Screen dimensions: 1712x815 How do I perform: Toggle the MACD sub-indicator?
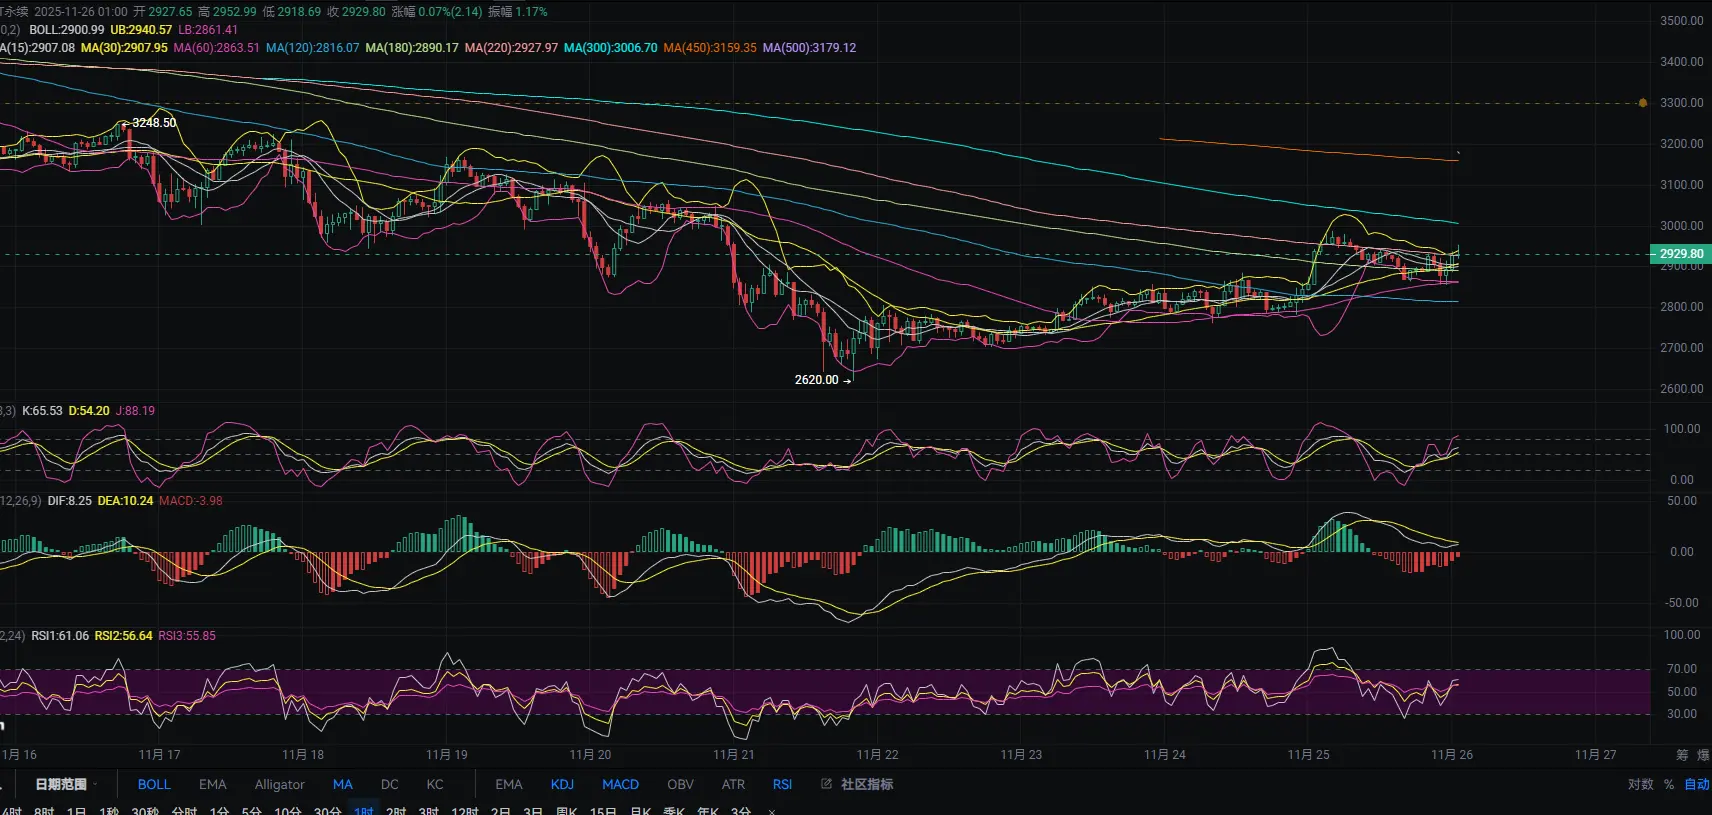620,784
